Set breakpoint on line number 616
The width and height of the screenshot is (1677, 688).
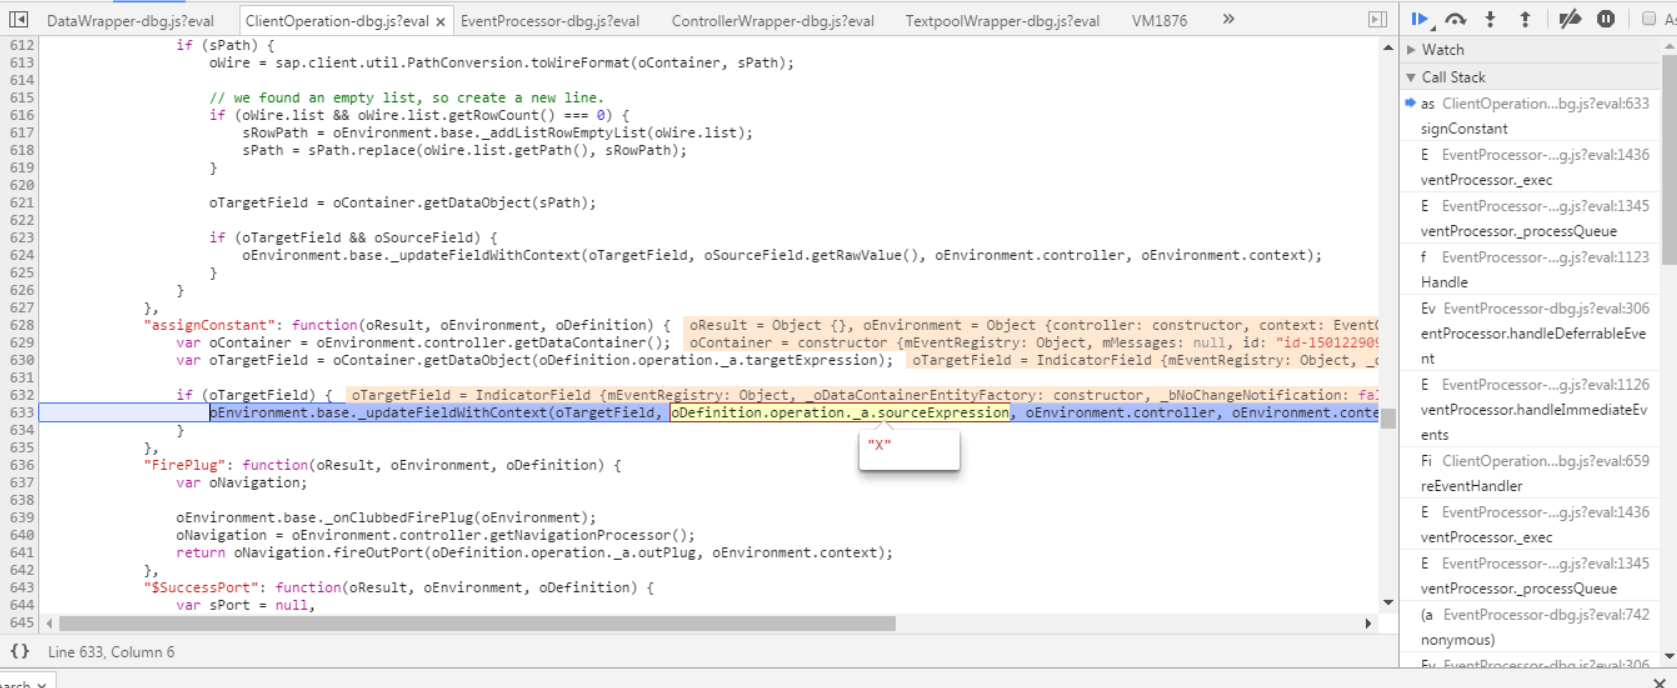coord(21,115)
